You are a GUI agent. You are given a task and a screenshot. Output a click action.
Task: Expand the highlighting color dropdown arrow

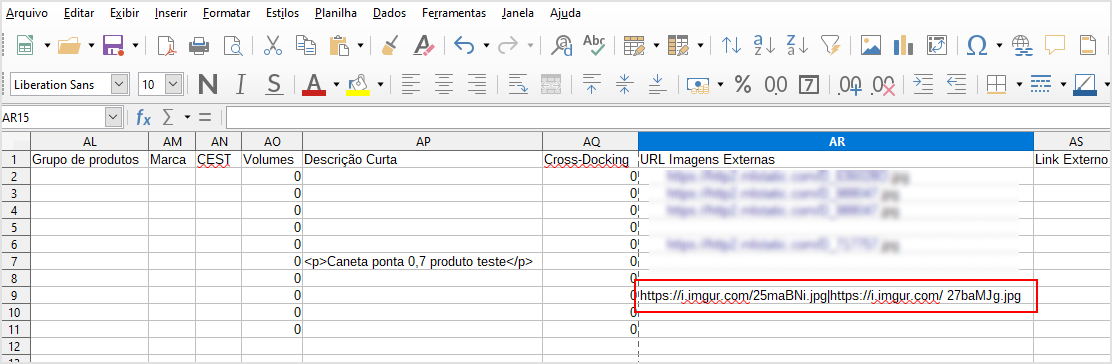tap(380, 85)
